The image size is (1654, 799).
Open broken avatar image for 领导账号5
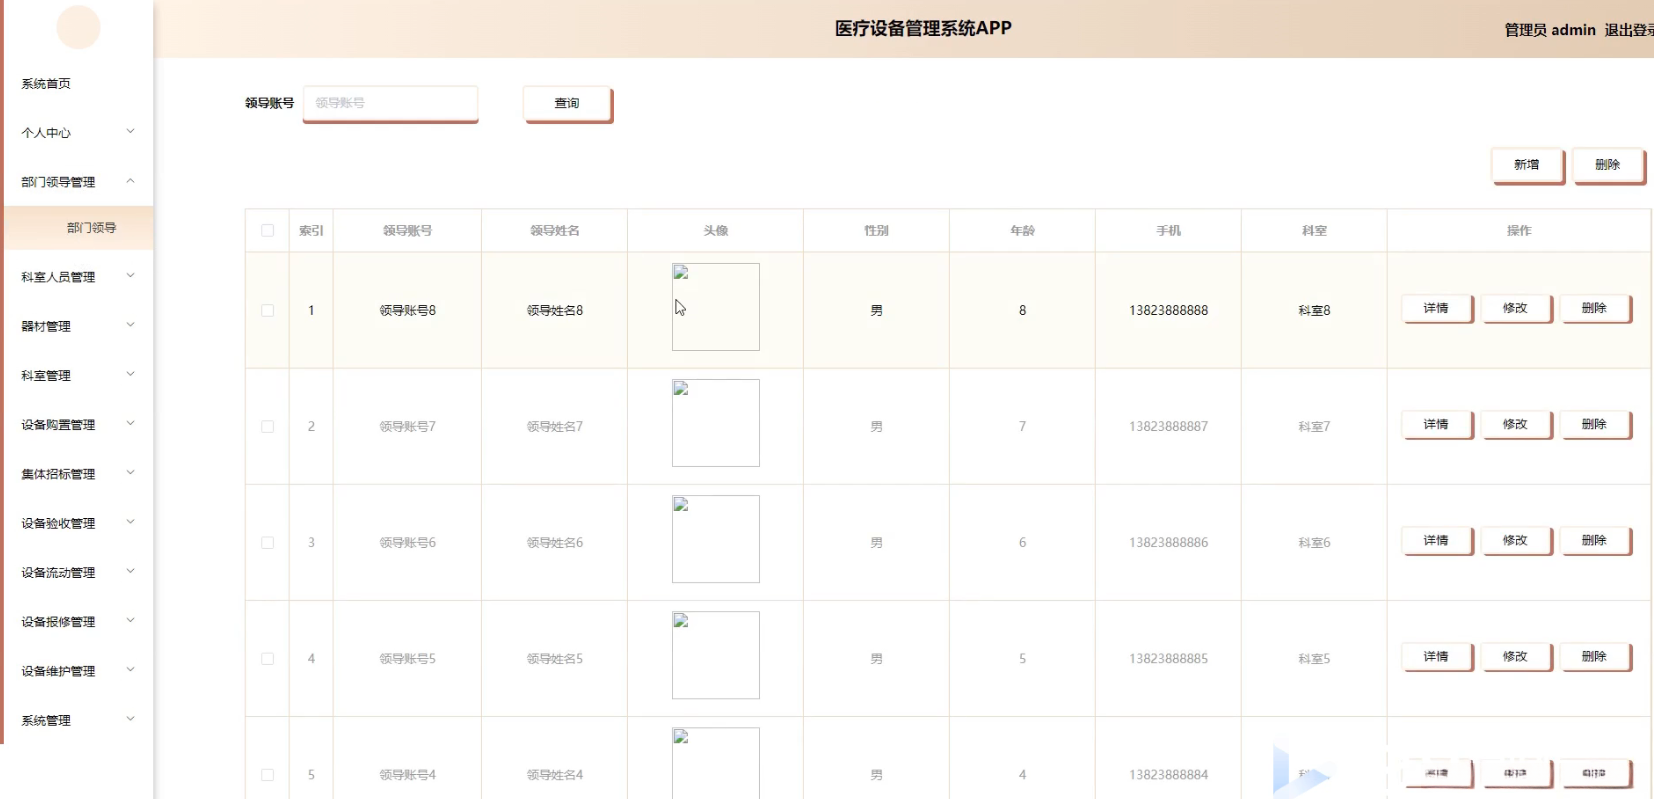click(716, 655)
